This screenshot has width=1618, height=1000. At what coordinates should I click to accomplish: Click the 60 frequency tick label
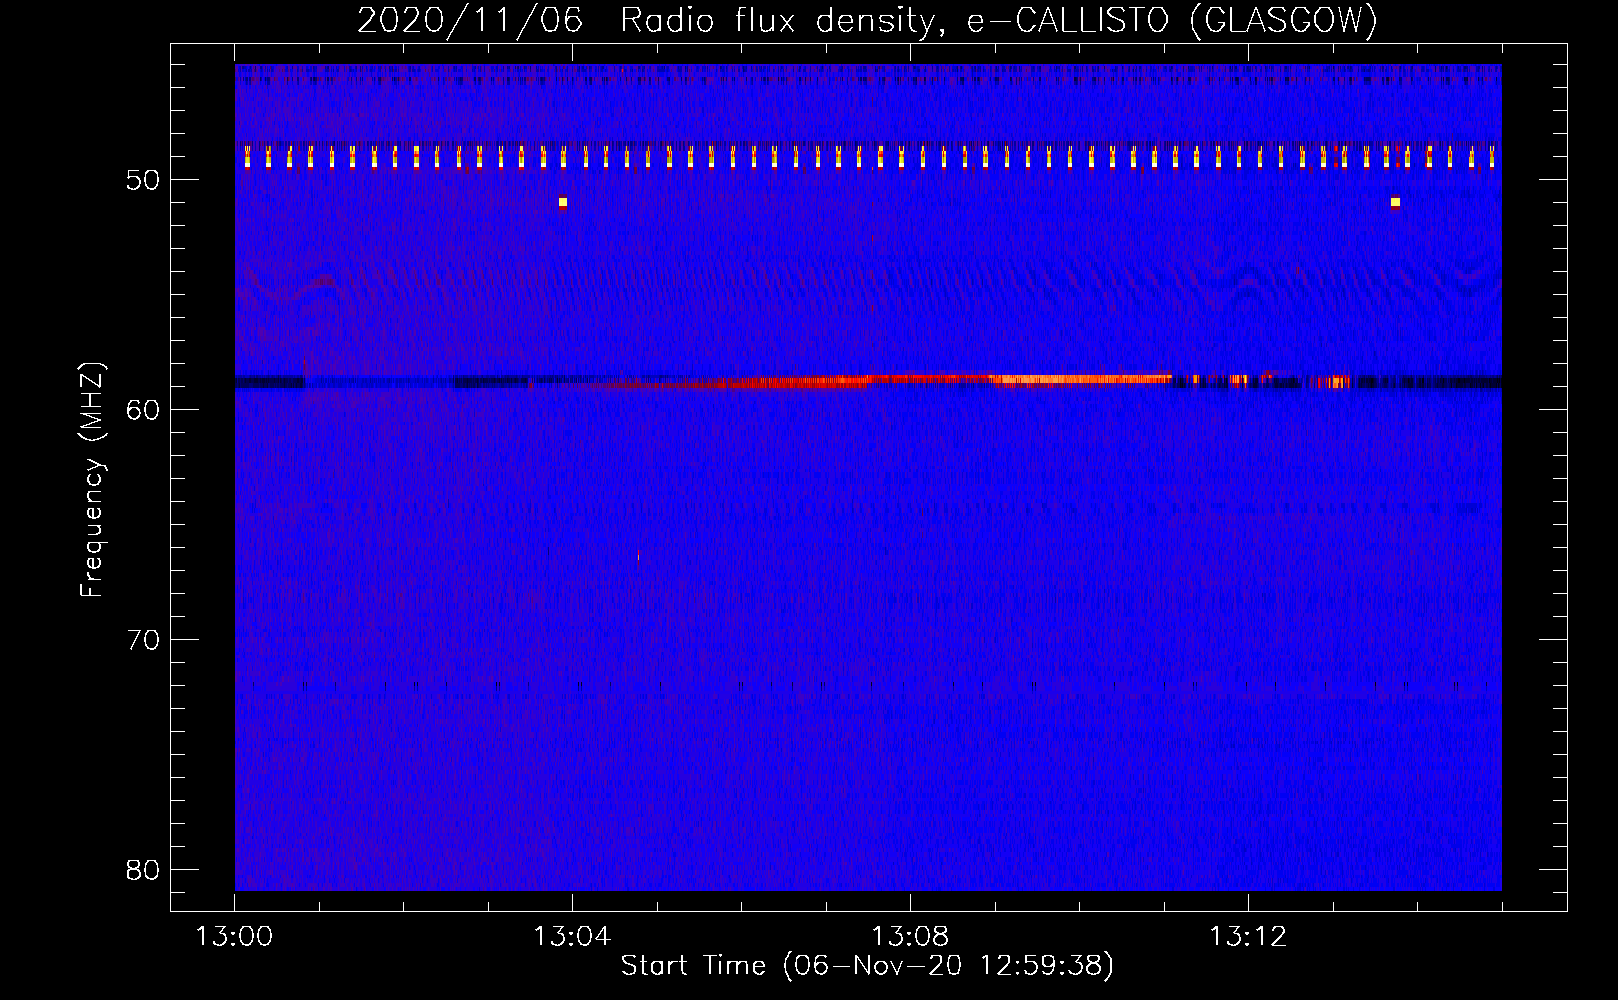point(144,410)
